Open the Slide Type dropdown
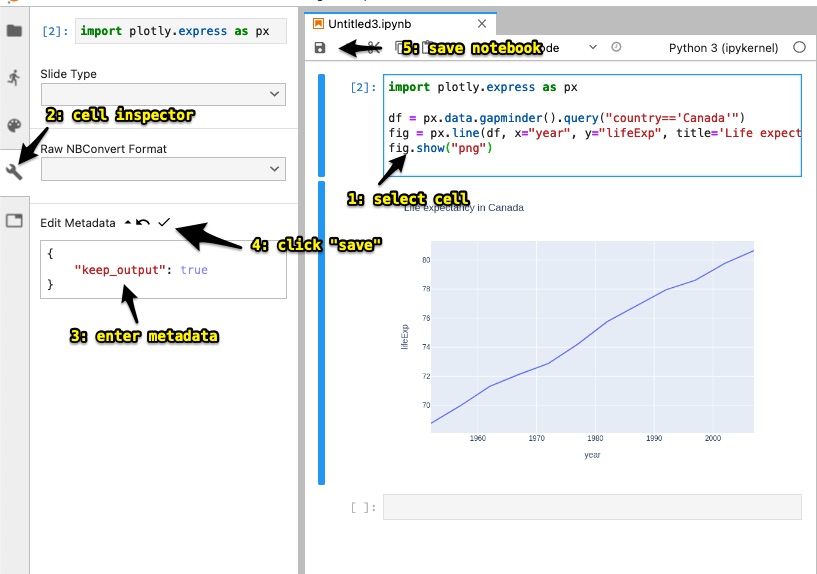This screenshot has height=574, width=817. point(163,94)
